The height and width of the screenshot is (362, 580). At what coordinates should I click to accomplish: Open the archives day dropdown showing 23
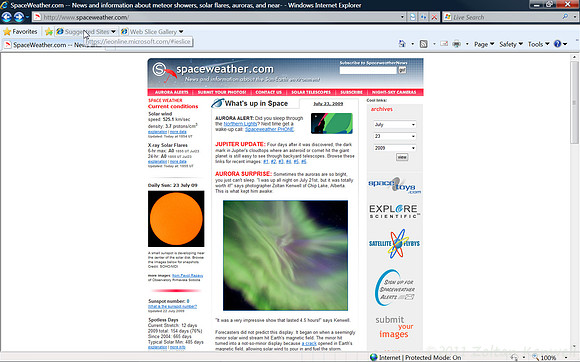pyautogui.click(x=394, y=136)
